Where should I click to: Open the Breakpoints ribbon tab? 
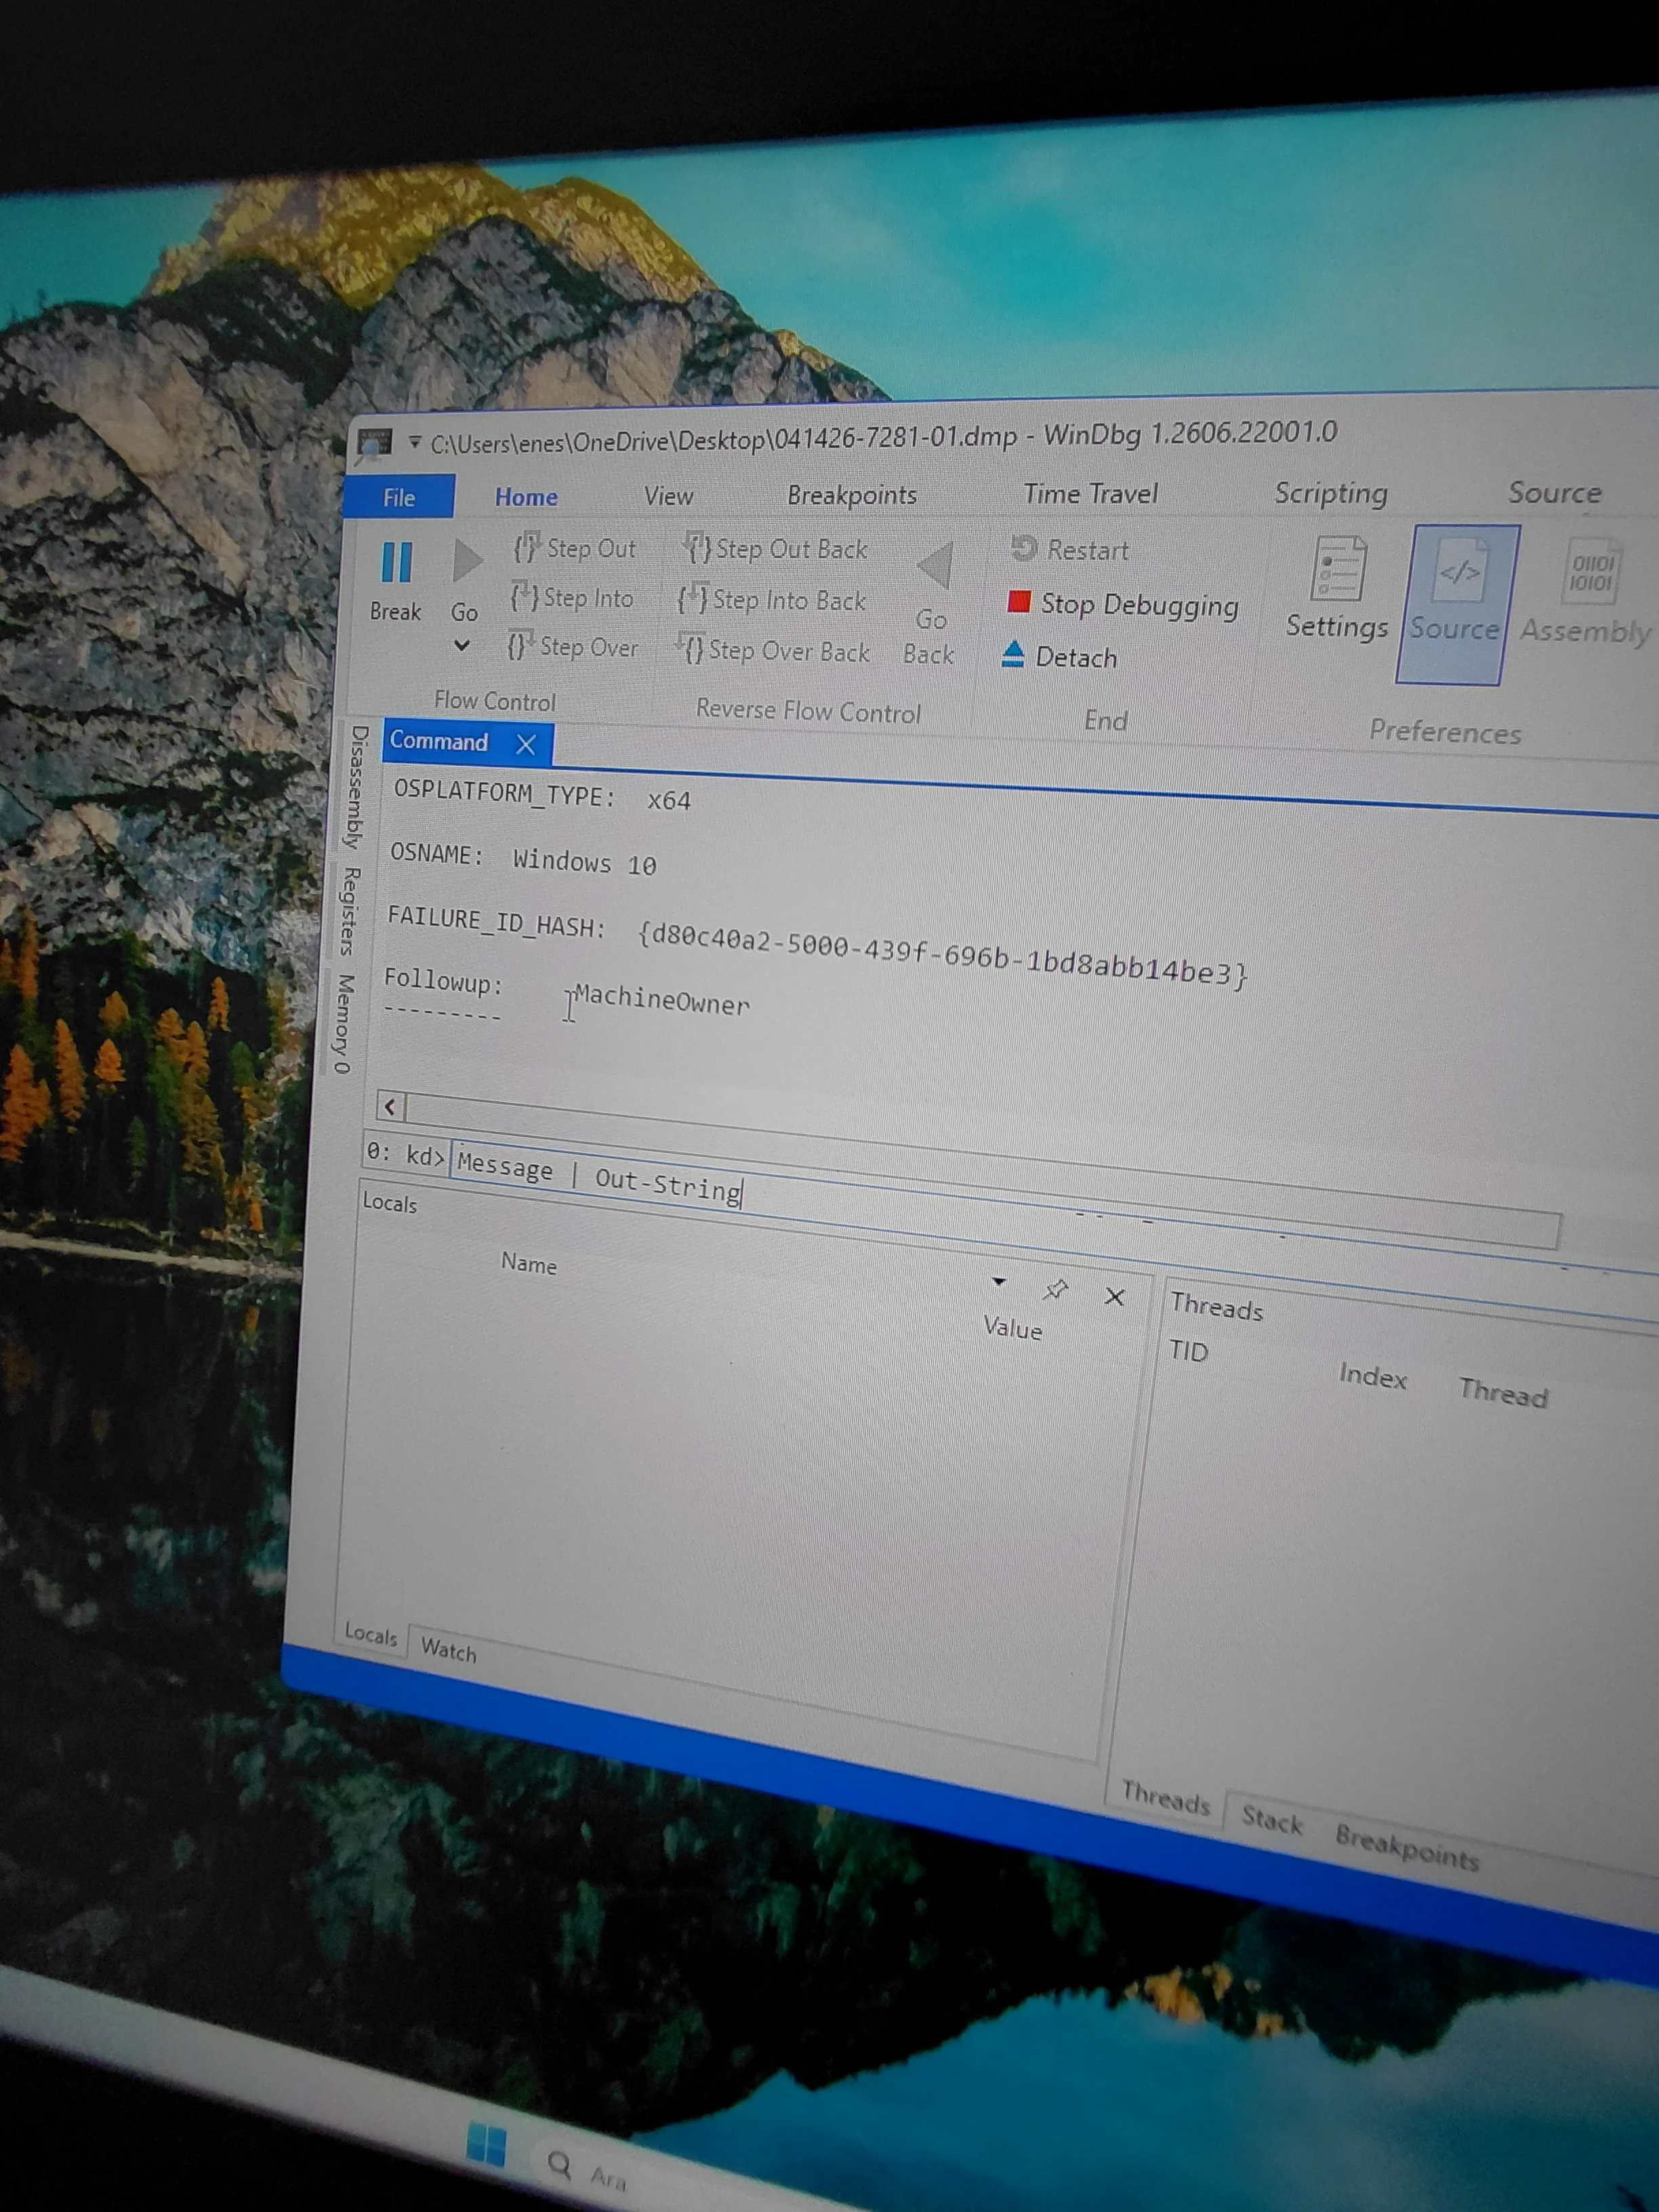point(852,495)
